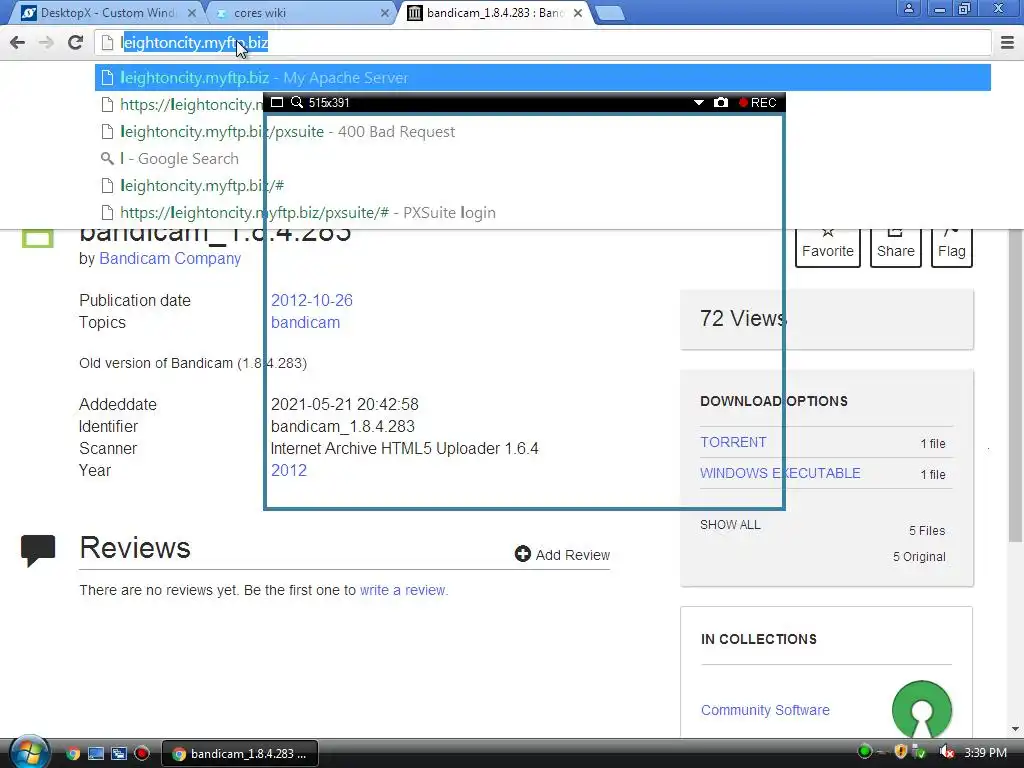Click the 'write a review' link

pos(403,590)
